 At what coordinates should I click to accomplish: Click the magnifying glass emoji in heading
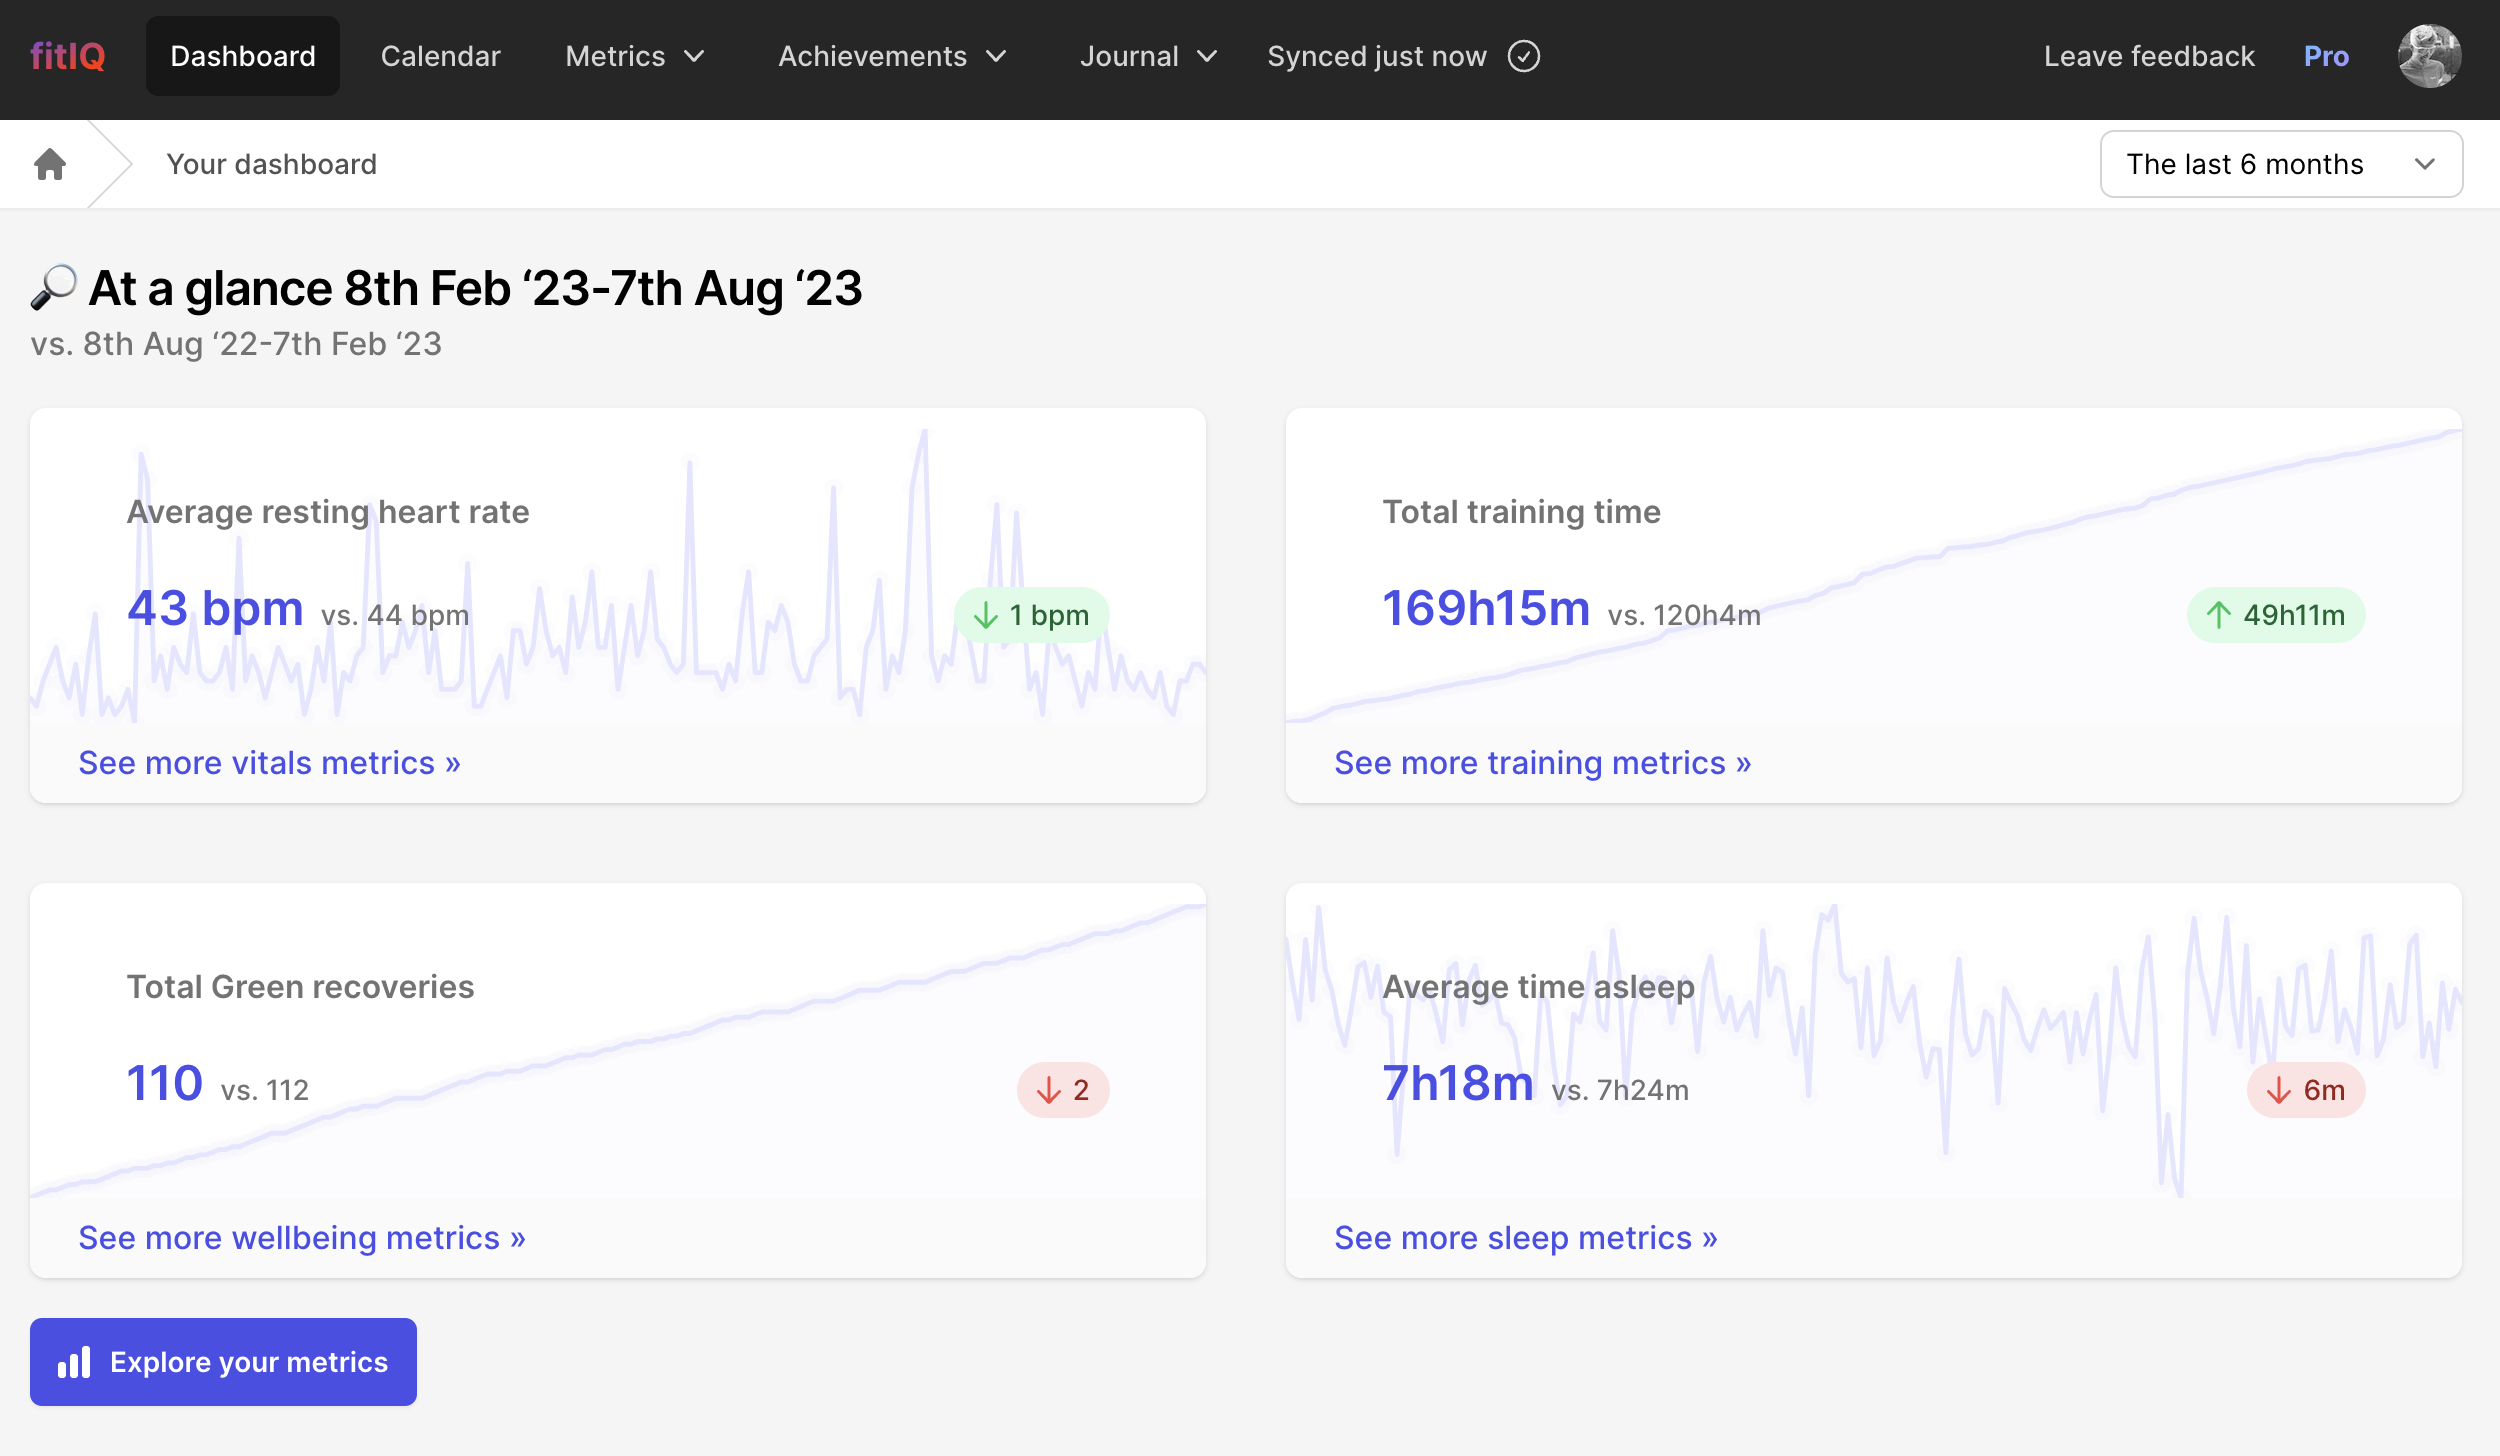pyautogui.click(x=54, y=288)
